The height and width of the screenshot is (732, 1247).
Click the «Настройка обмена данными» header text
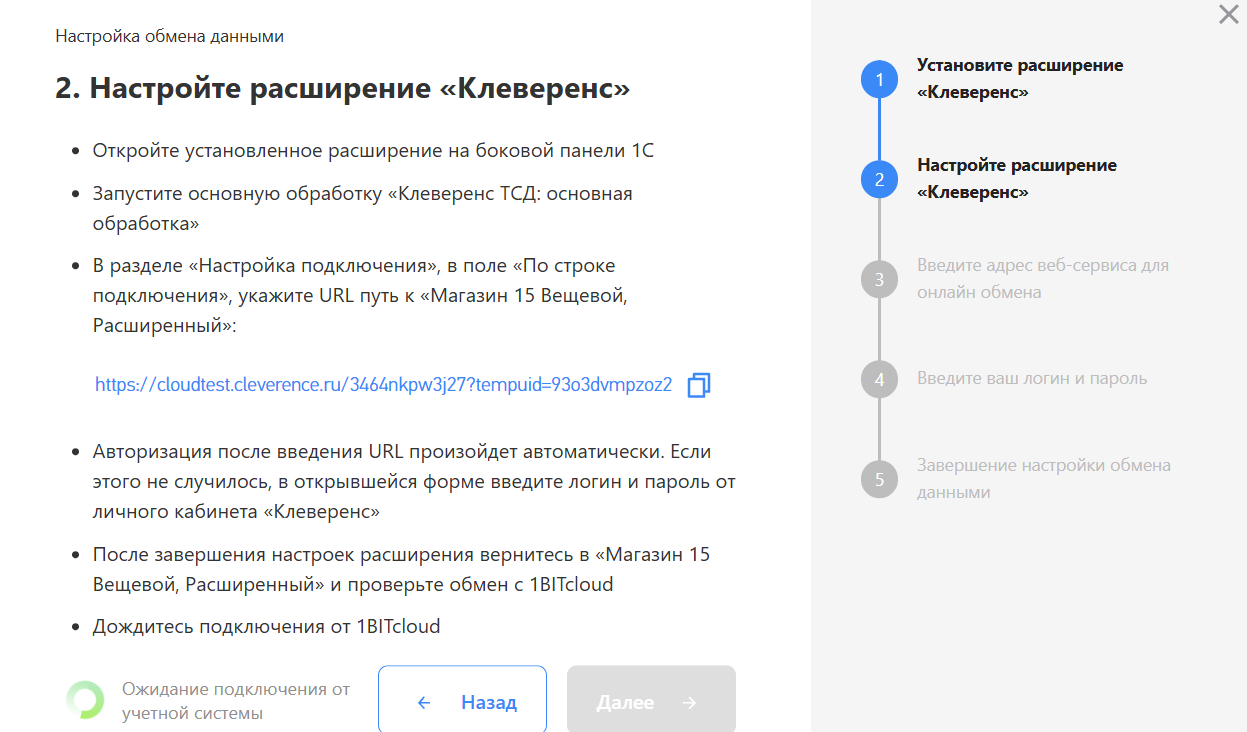(x=170, y=36)
